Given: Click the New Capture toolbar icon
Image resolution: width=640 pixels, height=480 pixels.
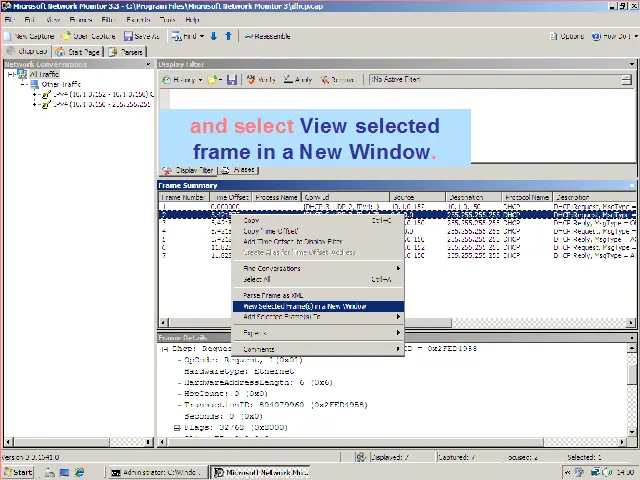Looking at the screenshot, I should pyautogui.click(x=7, y=36).
